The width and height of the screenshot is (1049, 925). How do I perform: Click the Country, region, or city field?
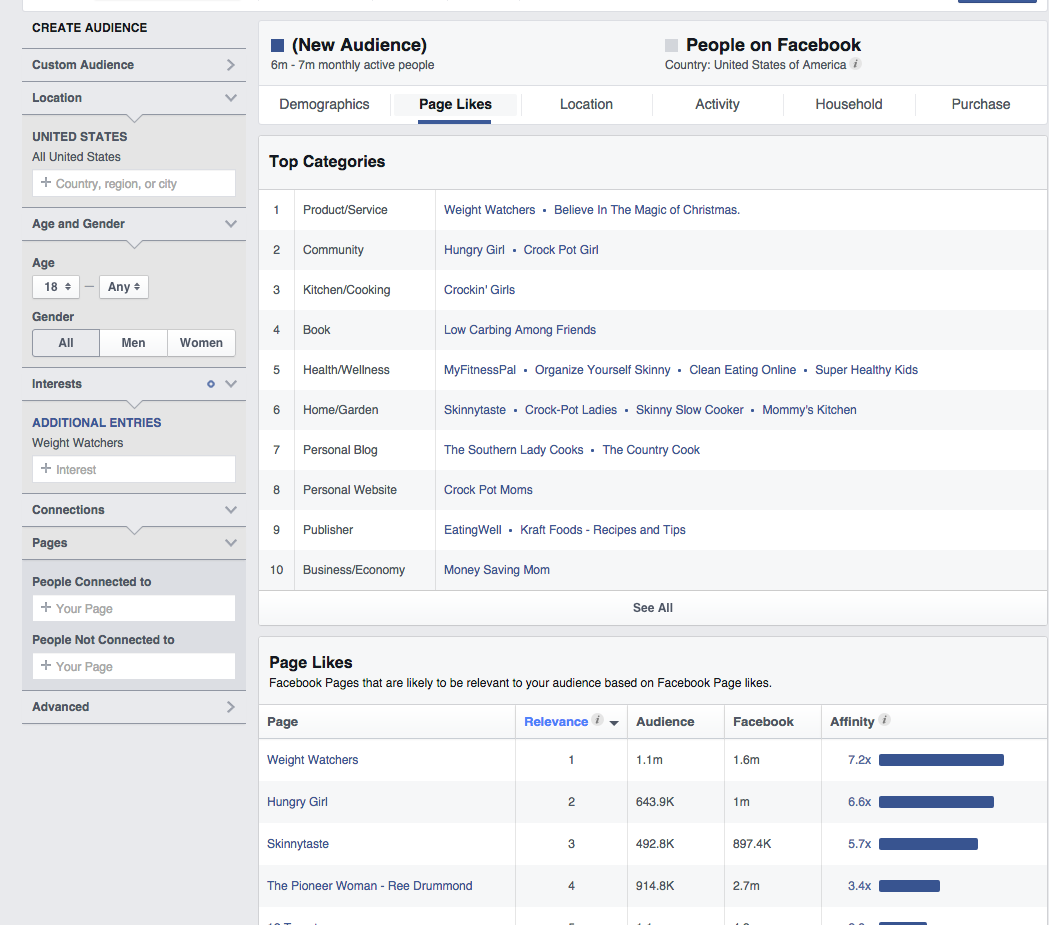[x=134, y=184]
